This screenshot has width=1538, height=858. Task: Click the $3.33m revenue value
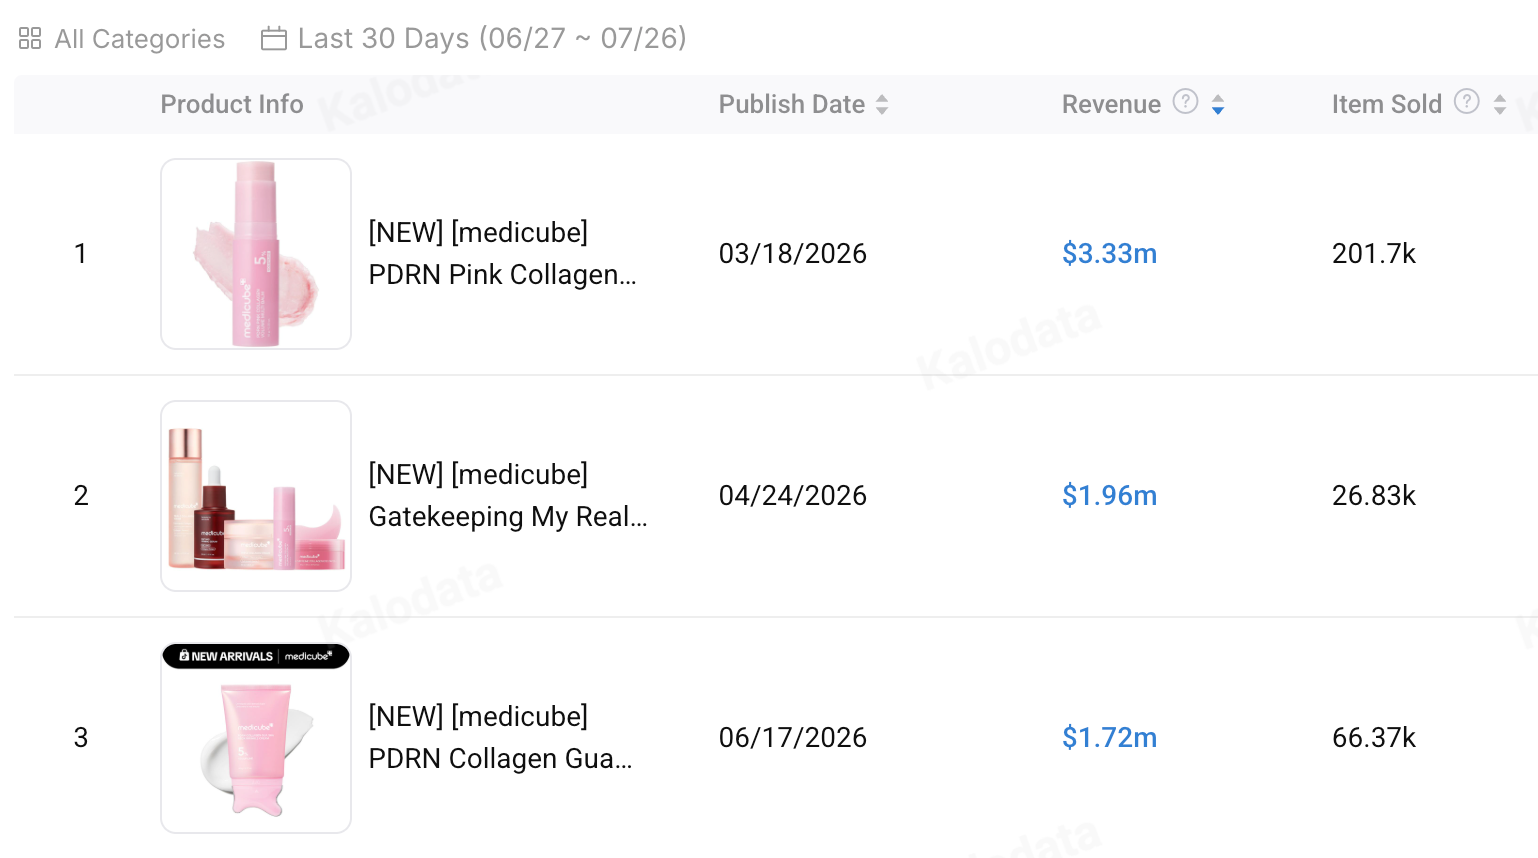tap(1109, 253)
